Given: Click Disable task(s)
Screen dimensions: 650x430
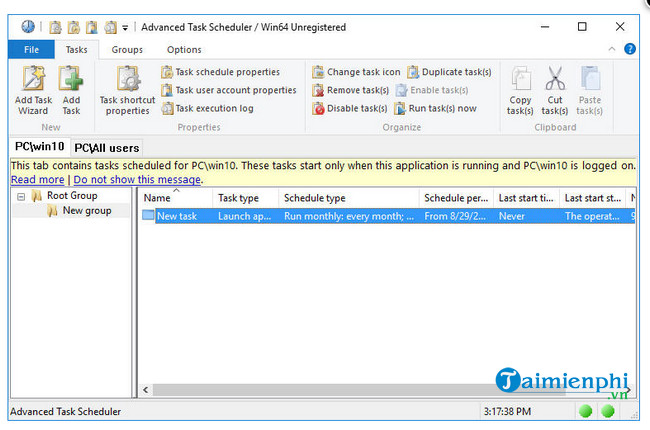Looking at the screenshot, I should (x=350, y=109).
